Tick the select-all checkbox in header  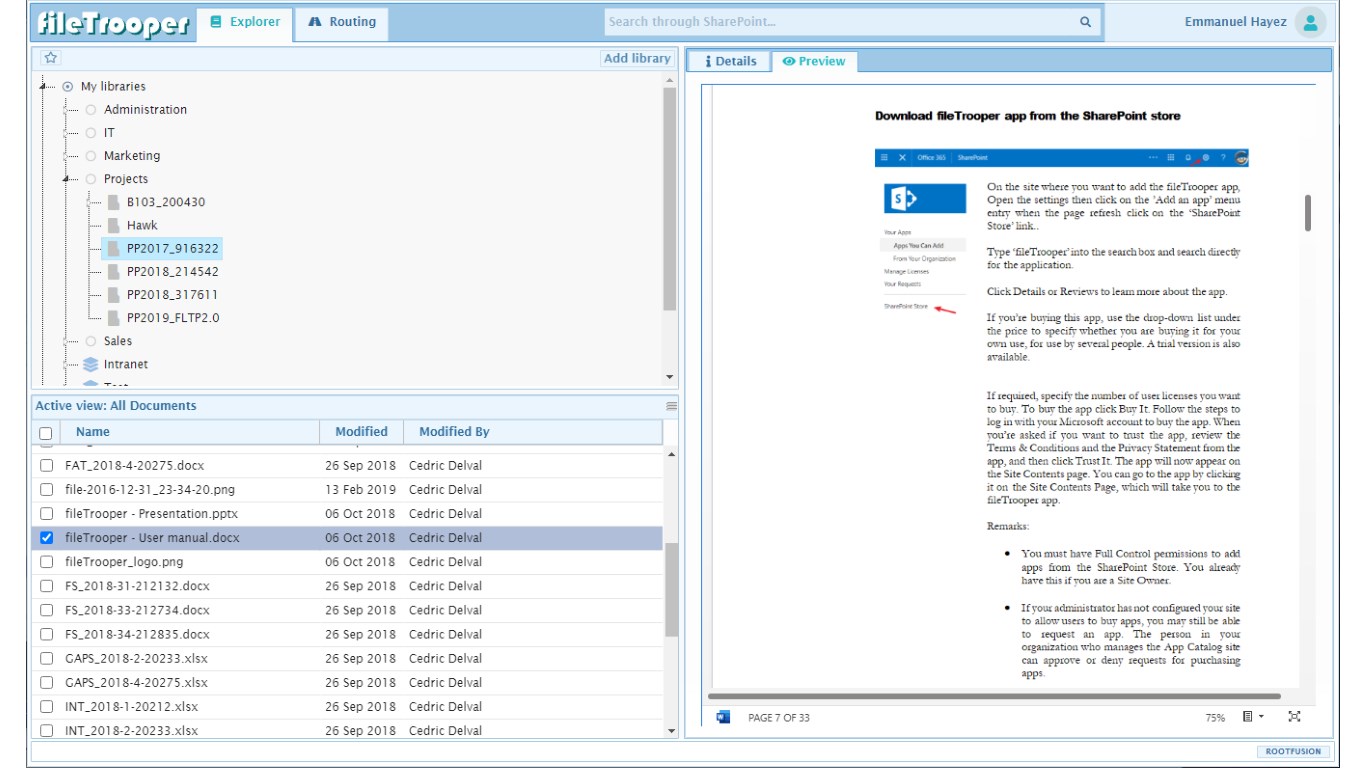click(45, 433)
